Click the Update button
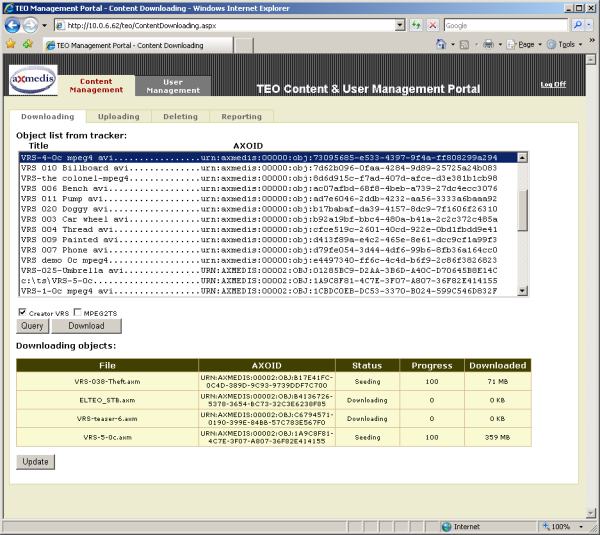 [x=35, y=462]
